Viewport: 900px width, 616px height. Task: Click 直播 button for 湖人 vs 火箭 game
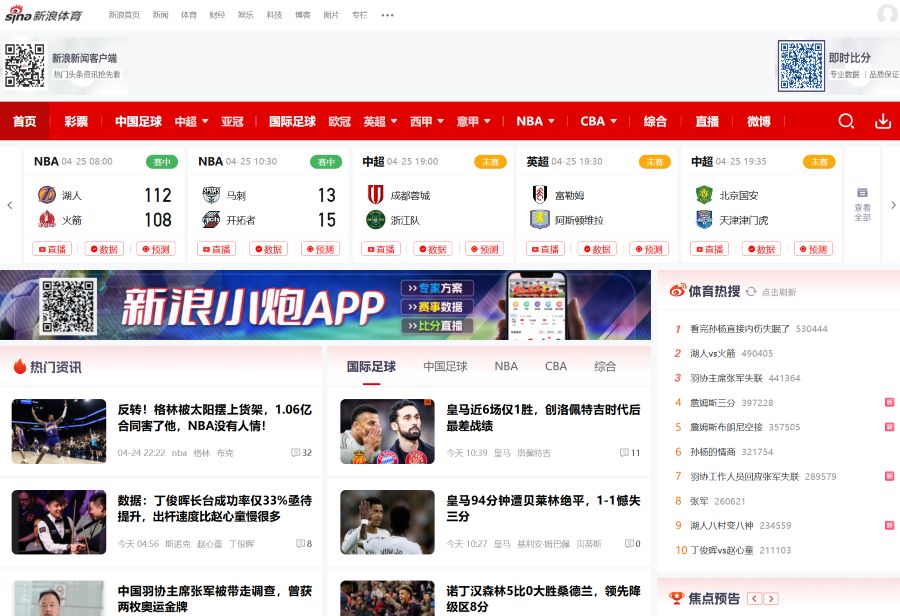(x=52, y=249)
